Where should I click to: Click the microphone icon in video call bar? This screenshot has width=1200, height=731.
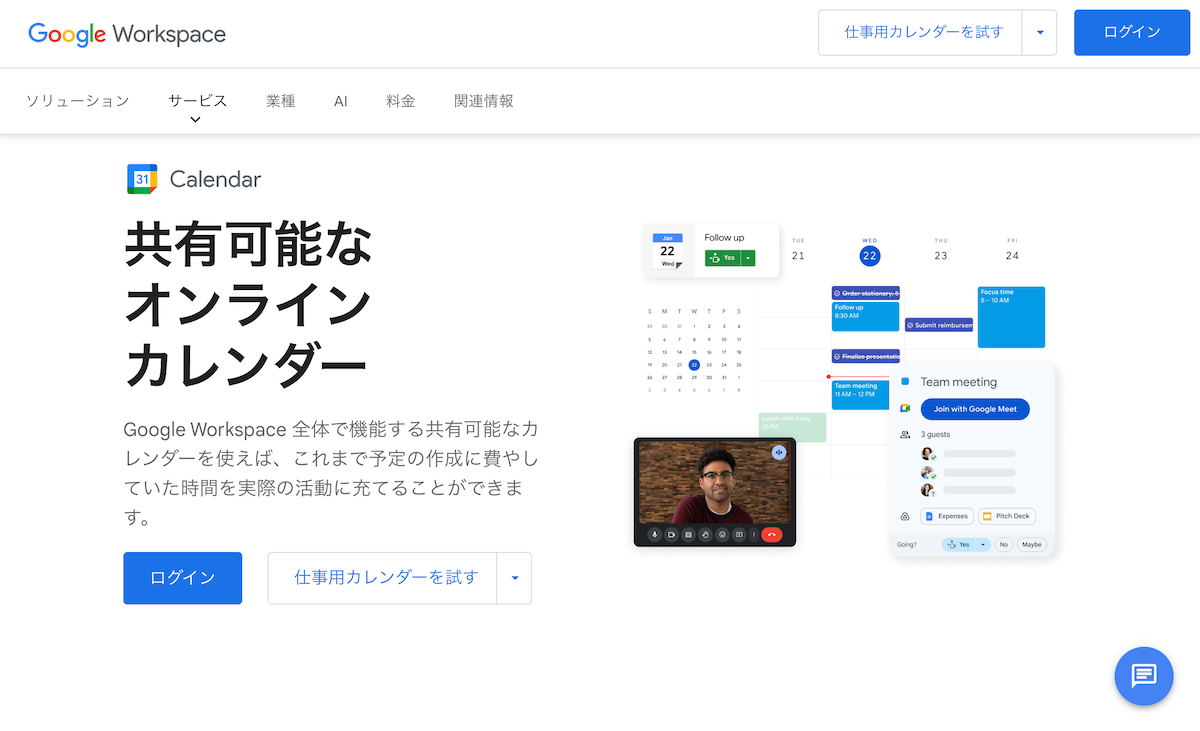(x=655, y=534)
